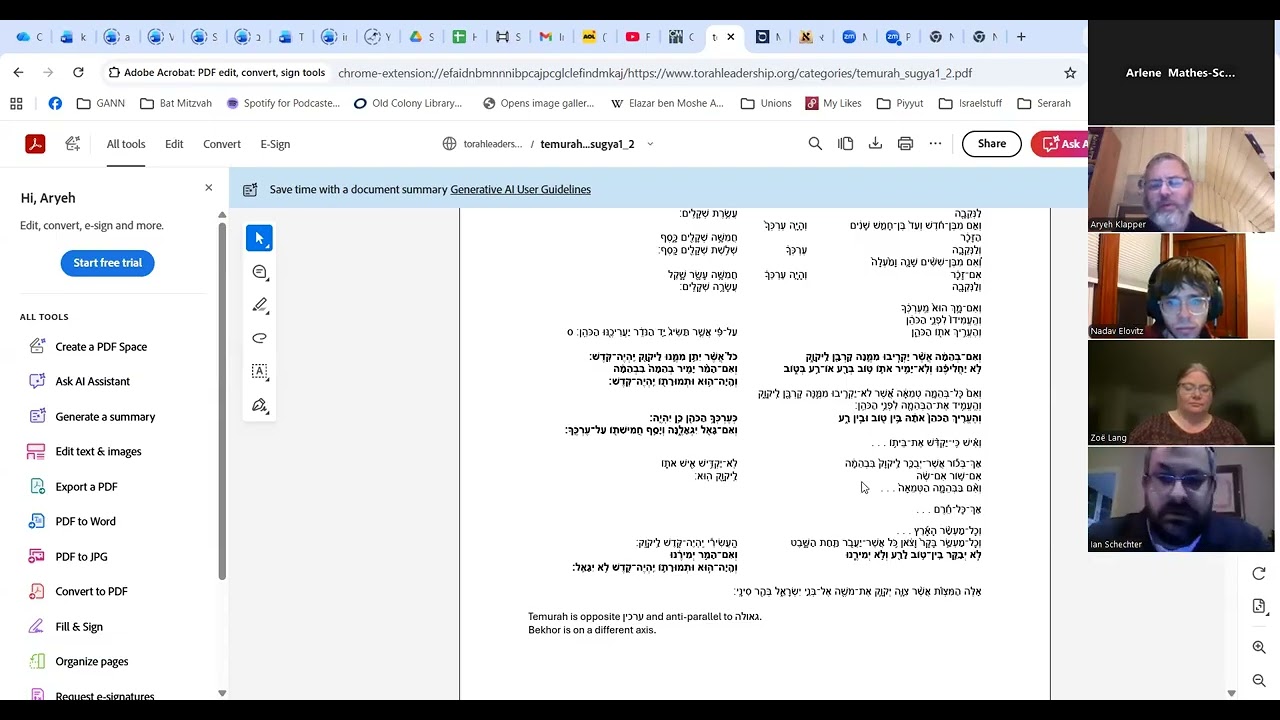This screenshot has height=720, width=1280.
Task: Open the Facebook bookmark
Action: click(x=55, y=103)
